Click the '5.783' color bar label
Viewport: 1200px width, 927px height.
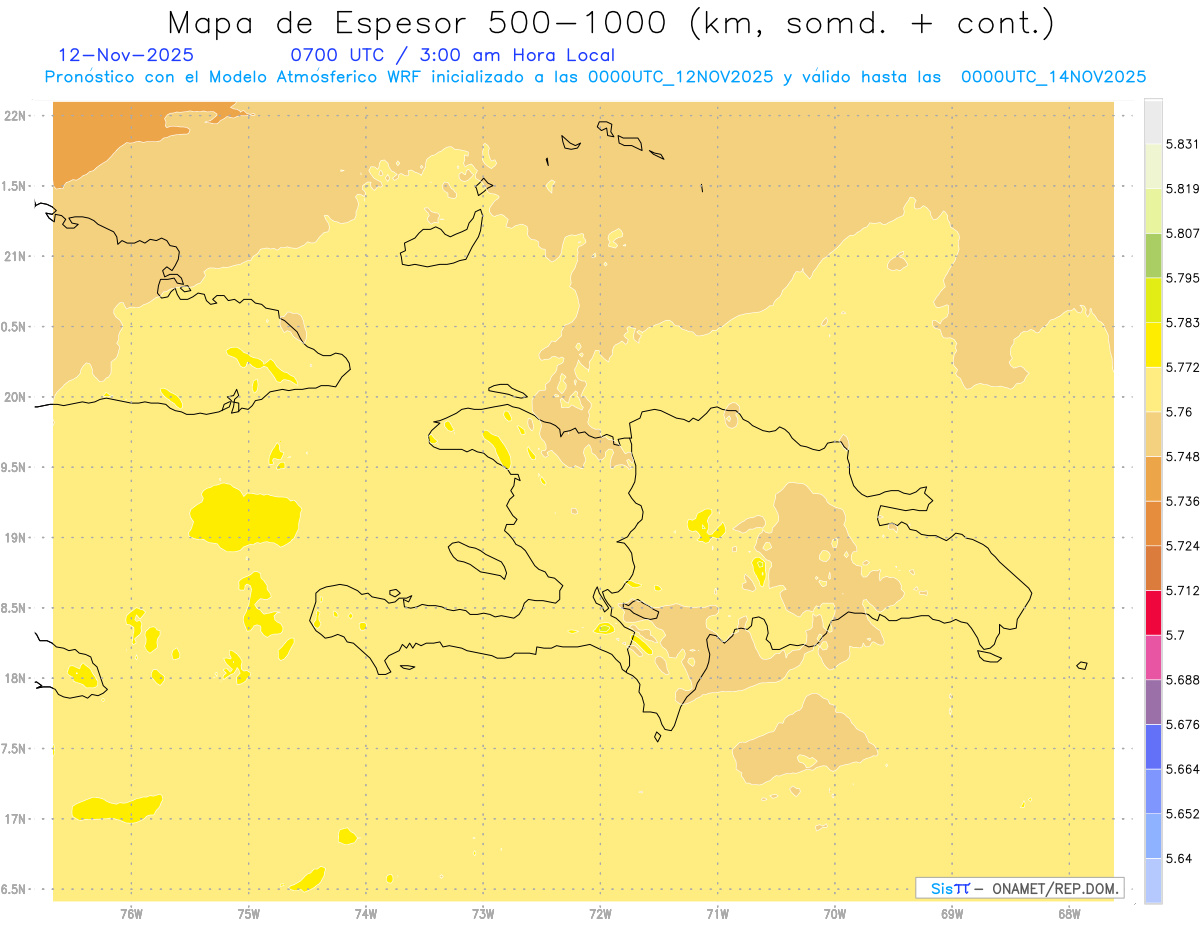pos(1182,323)
